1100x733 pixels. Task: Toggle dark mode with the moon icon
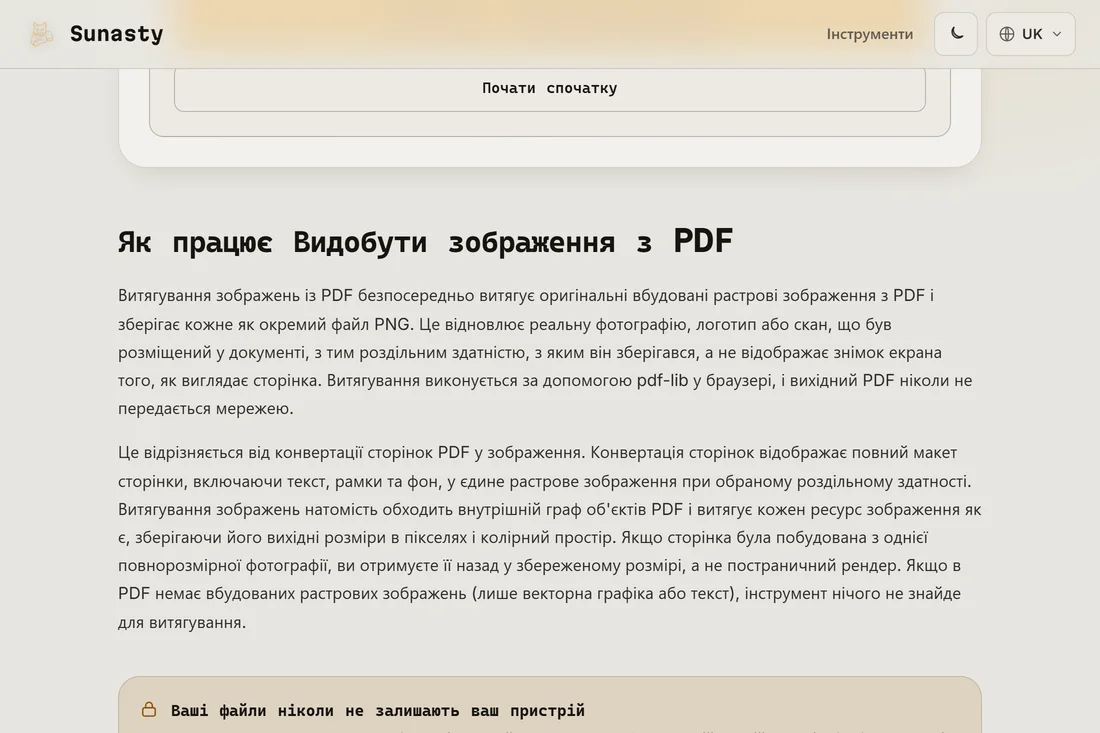pyautogui.click(x=955, y=34)
